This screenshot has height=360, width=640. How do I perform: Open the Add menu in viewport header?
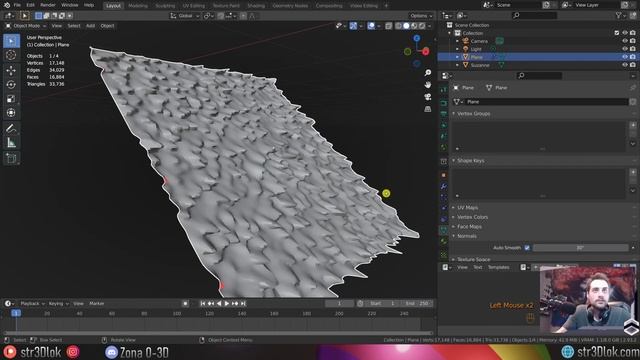90,26
